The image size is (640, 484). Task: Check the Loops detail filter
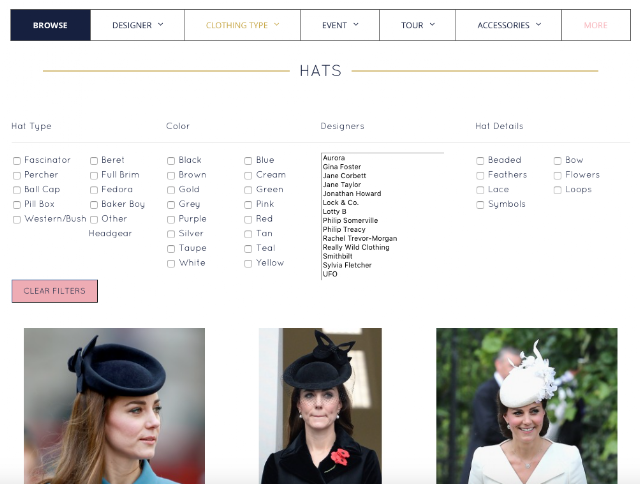coord(558,190)
